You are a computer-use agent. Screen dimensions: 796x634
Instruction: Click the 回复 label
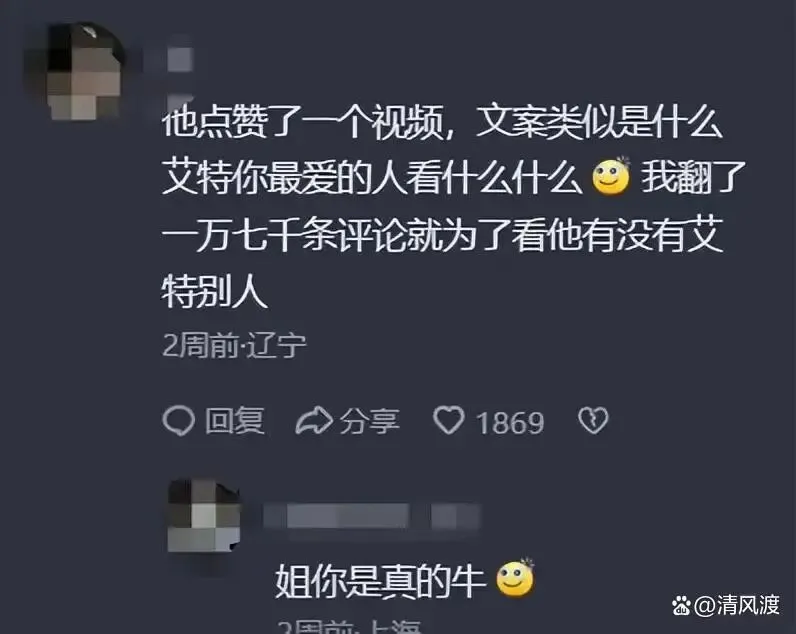tap(235, 421)
